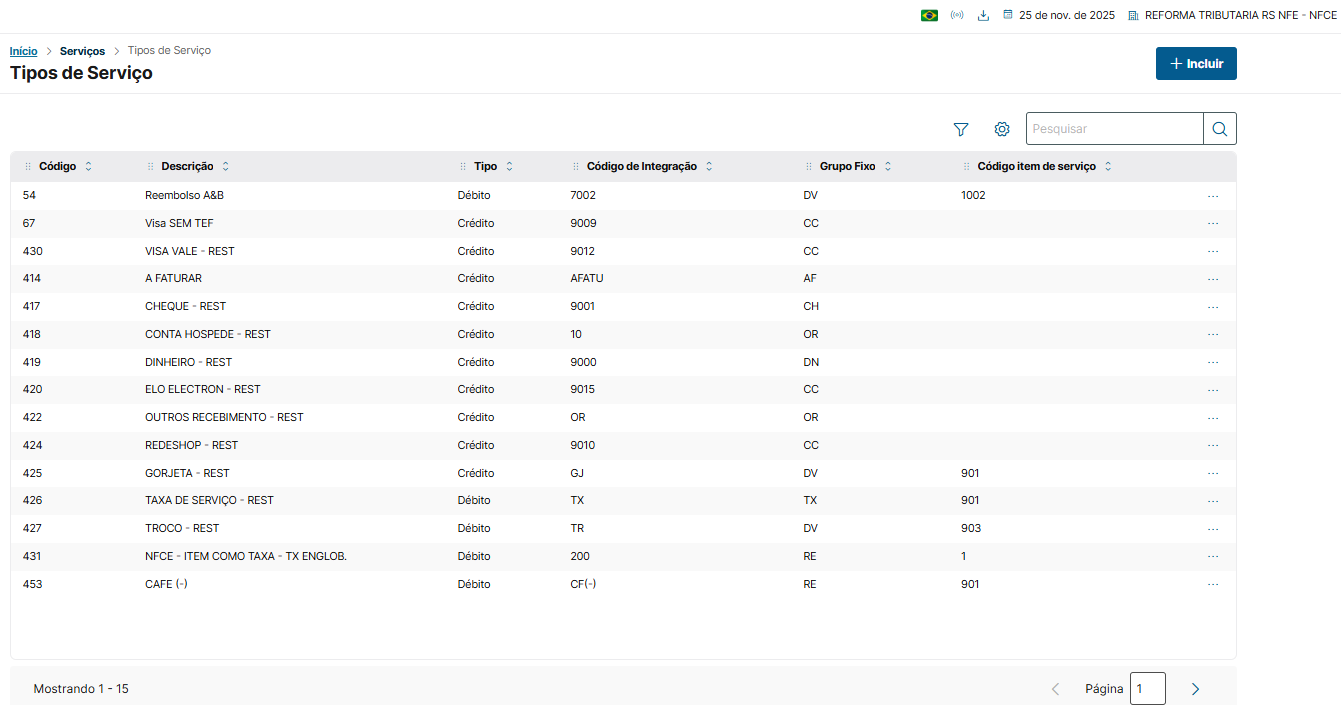This screenshot has height=705, width=1341.
Task: Sort by the Grupo Fixo column
Action: [x=888, y=167]
